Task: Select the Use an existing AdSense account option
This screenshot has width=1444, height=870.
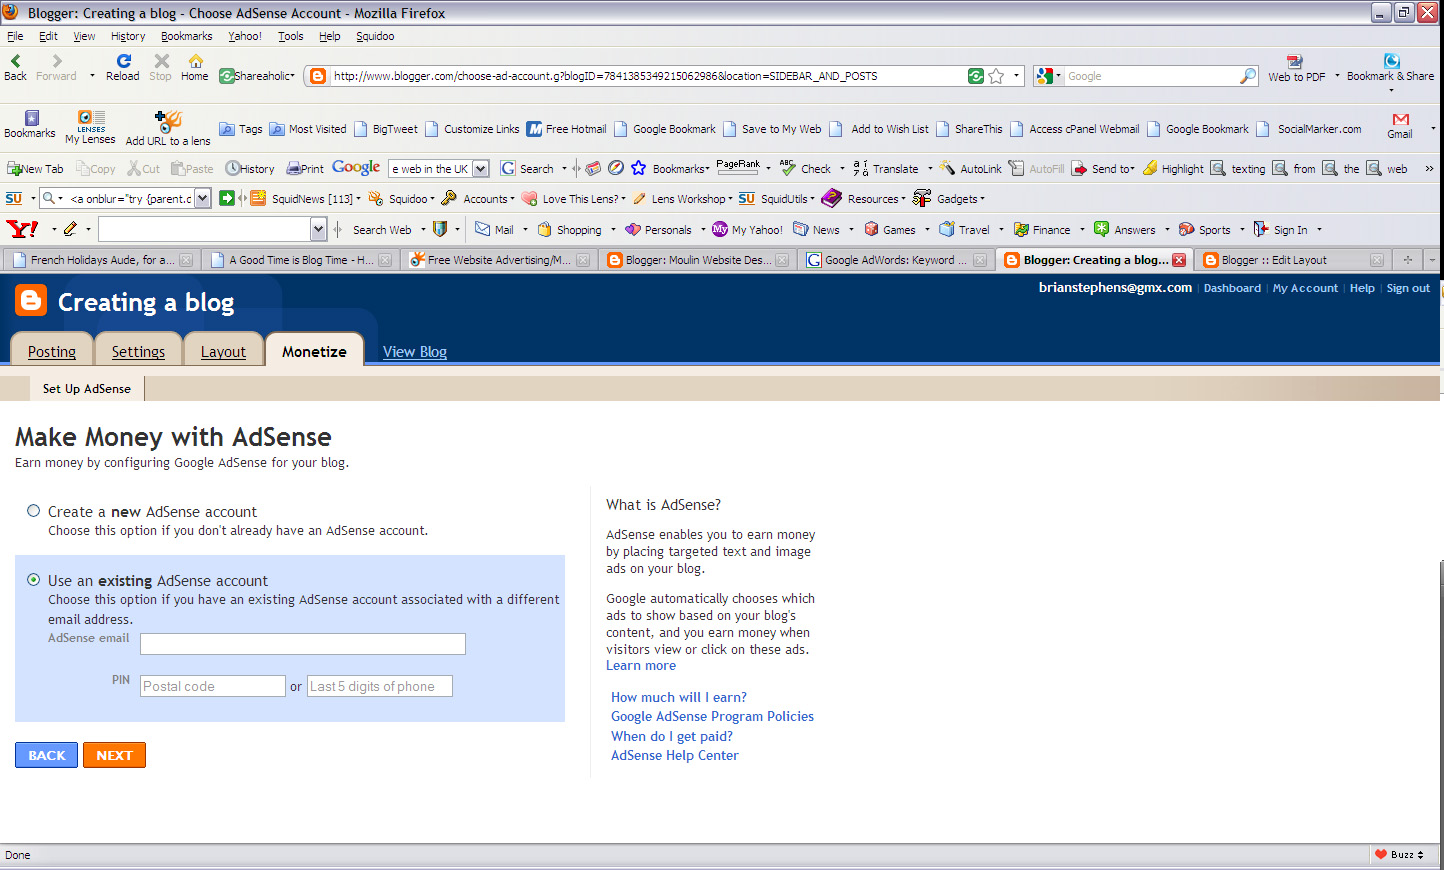Action: [33, 580]
